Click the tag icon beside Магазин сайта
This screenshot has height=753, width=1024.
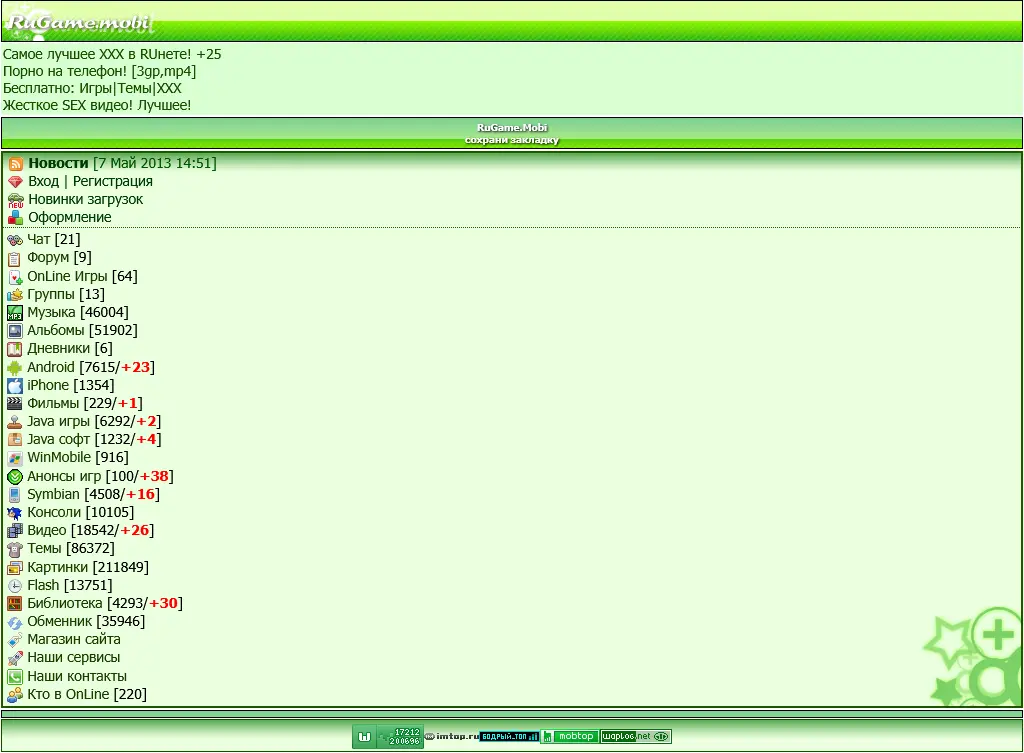click(x=14, y=640)
